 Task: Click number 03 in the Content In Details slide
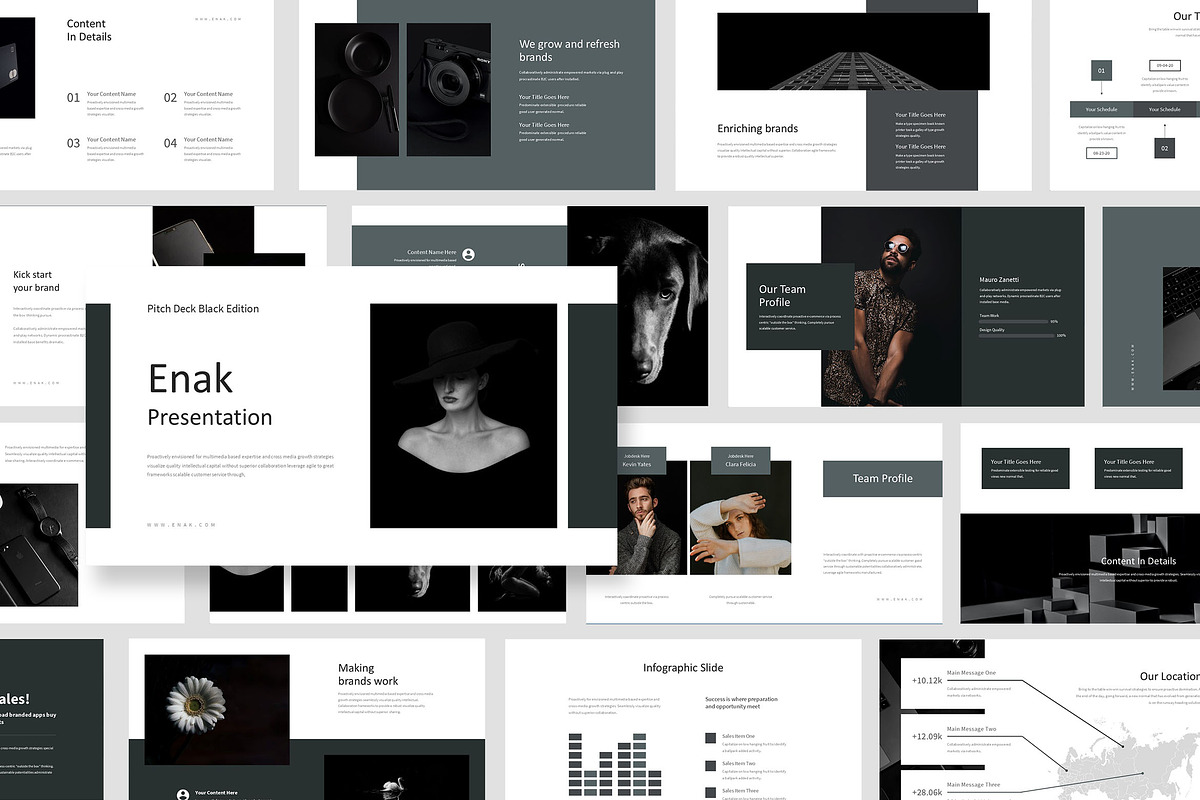pyautogui.click(x=73, y=143)
